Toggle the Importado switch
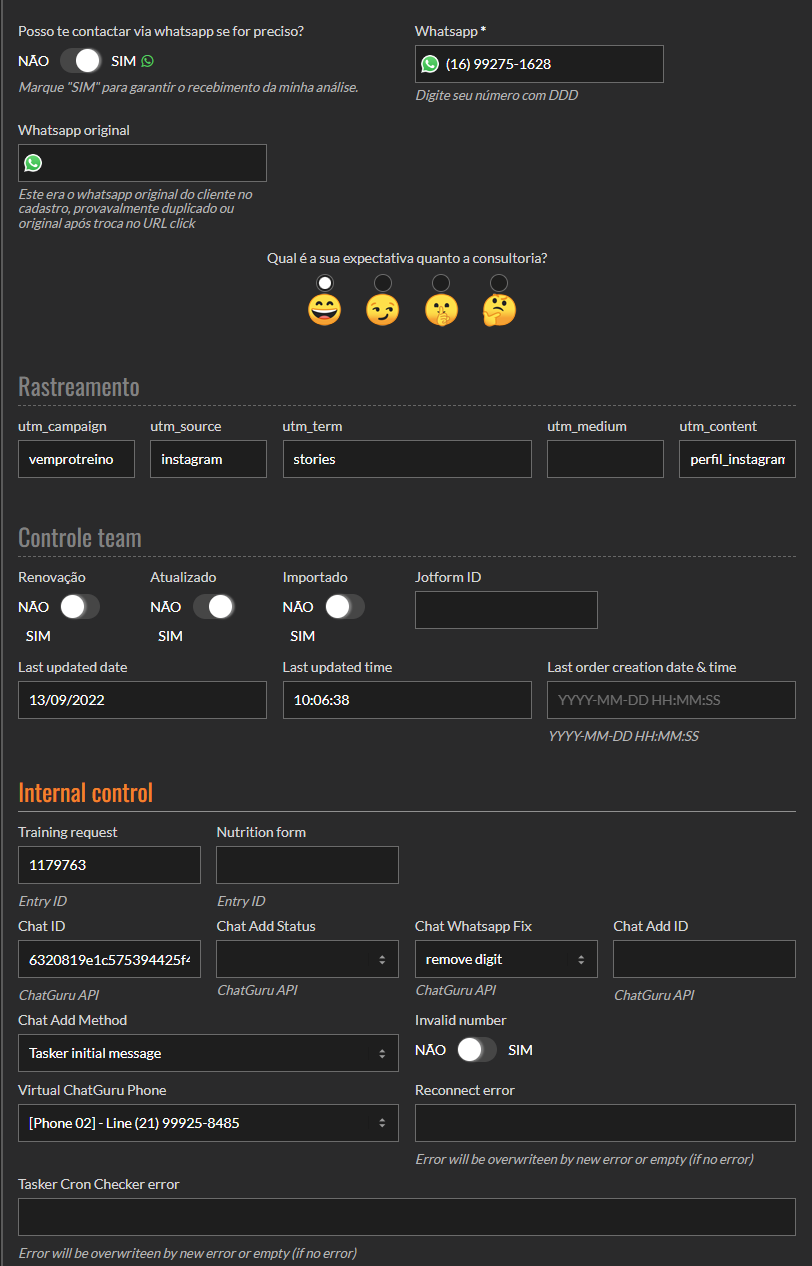Screen dimensions: 812x1266 pyautogui.click(x=344, y=607)
